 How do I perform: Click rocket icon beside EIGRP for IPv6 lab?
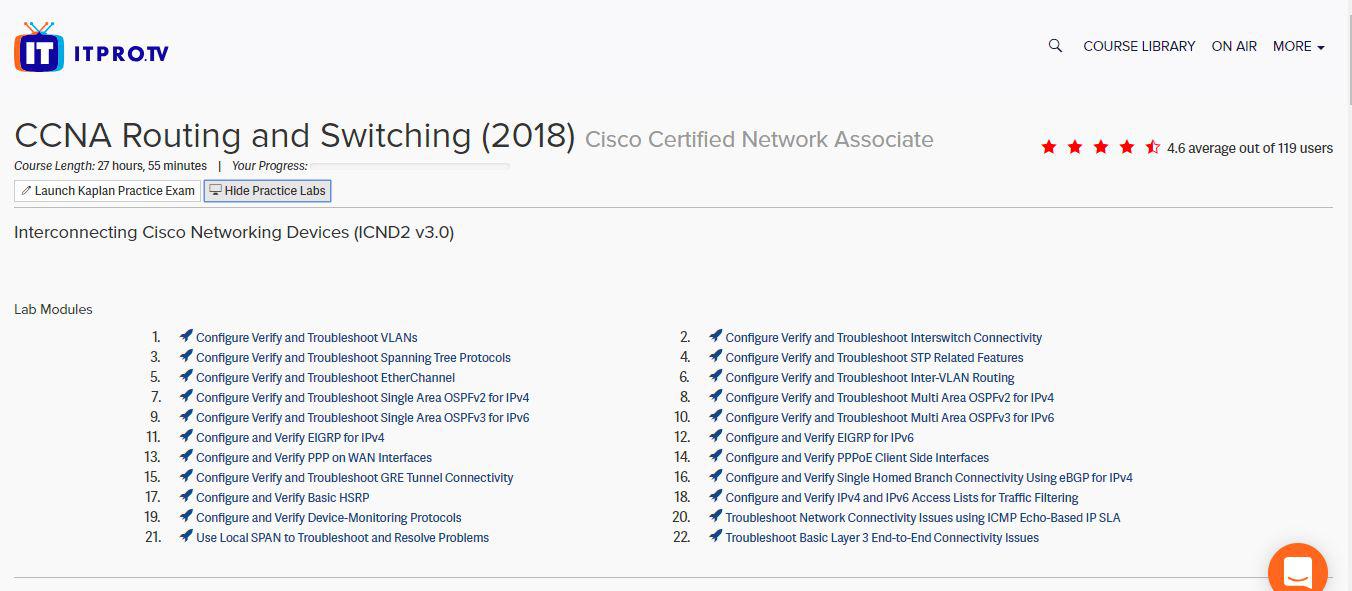point(715,437)
